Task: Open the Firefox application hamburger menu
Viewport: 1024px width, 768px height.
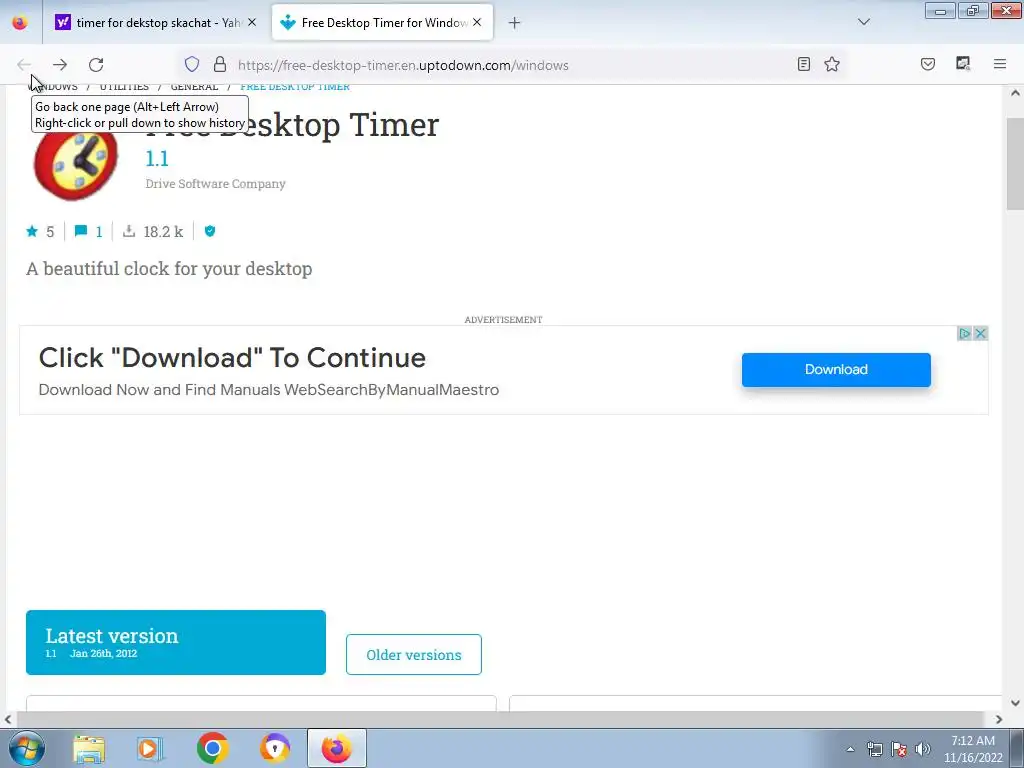Action: pyautogui.click(x=1000, y=64)
